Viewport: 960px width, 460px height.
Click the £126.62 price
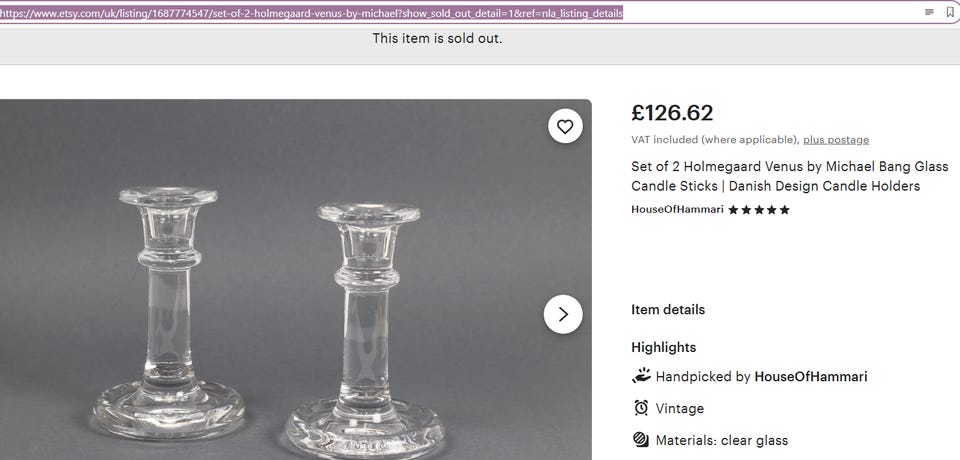pyautogui.click(x=672, y=113)
